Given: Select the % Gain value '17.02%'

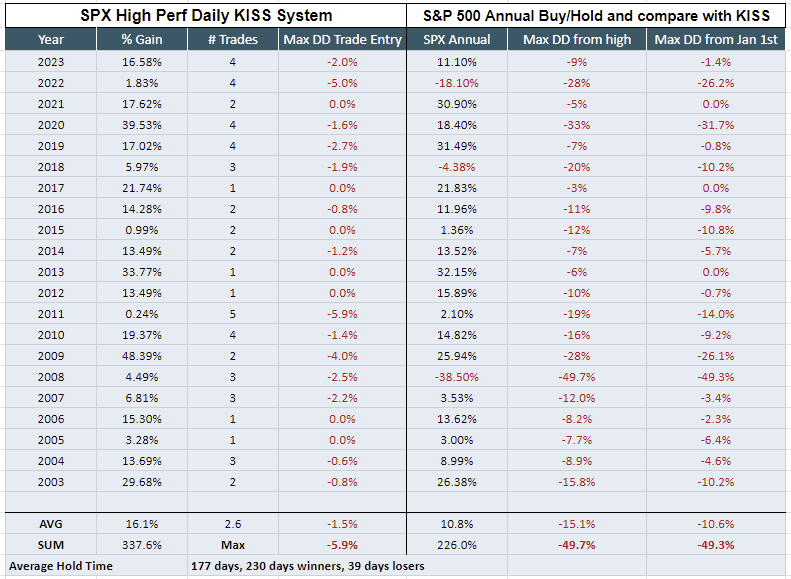Looking at the screenshot, I should [142, 146].
